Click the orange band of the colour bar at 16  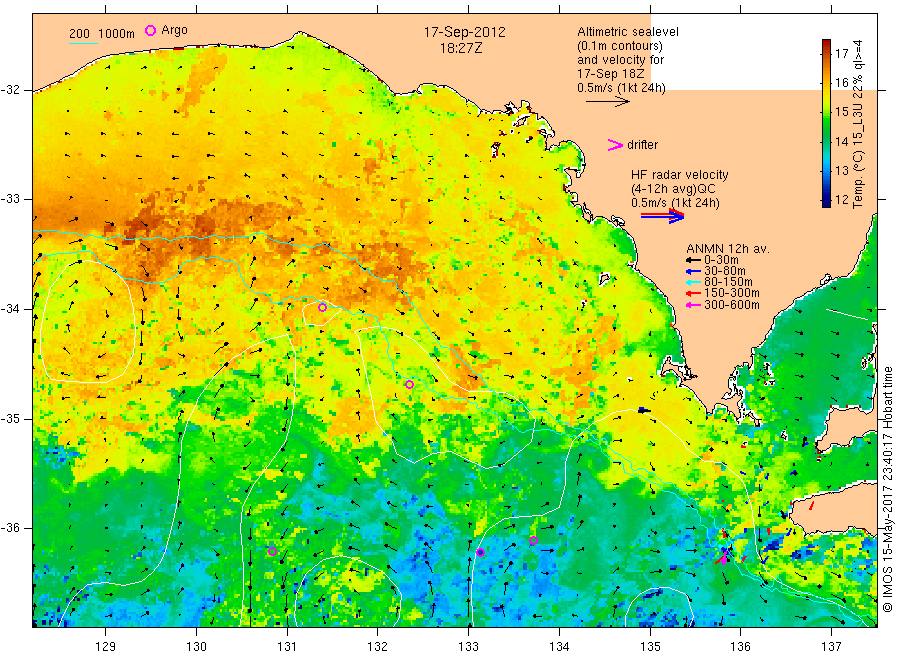click(x=827, y=83)
